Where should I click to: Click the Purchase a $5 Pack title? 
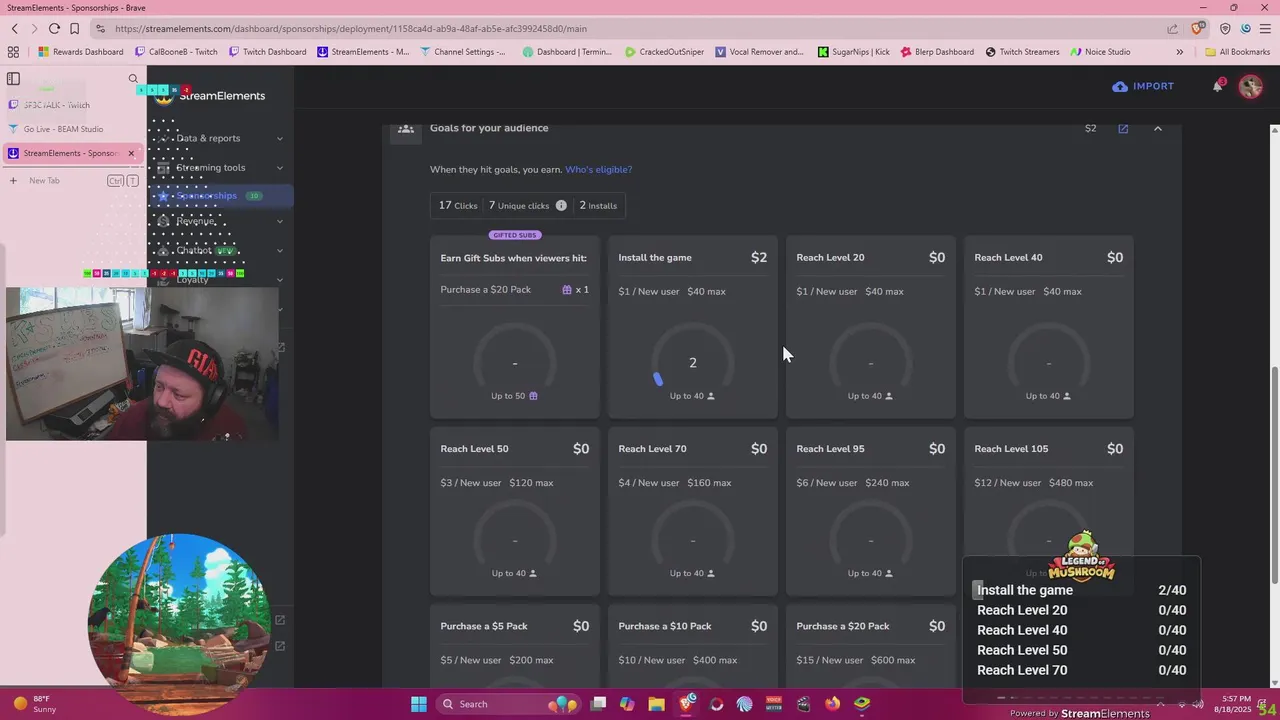(484, 626)
